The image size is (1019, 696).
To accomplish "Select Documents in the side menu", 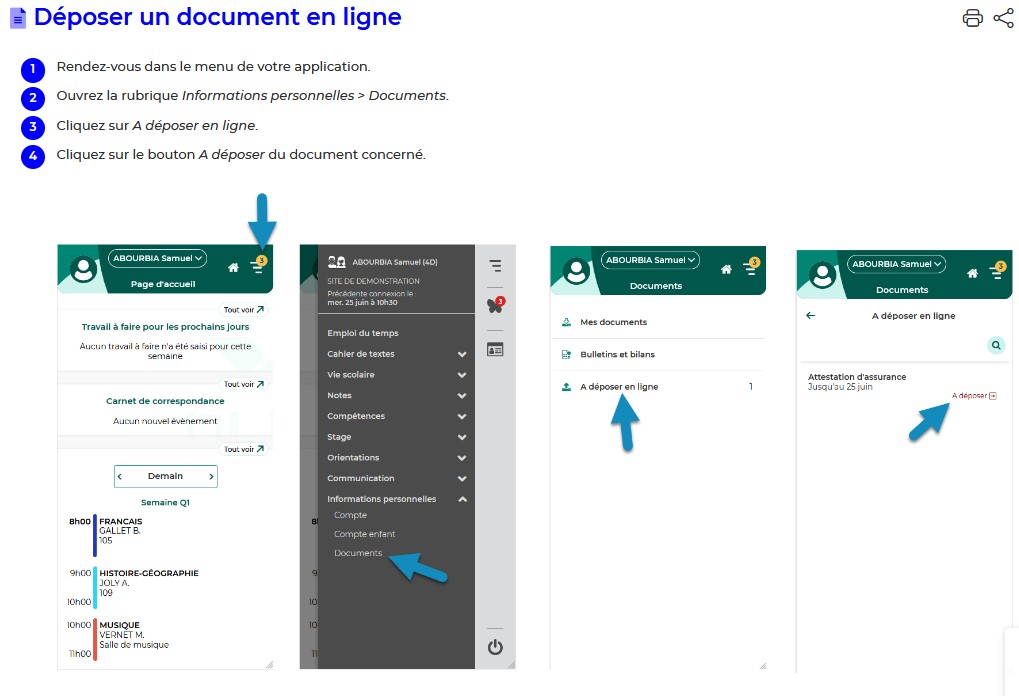I will [x=358, y=553].
